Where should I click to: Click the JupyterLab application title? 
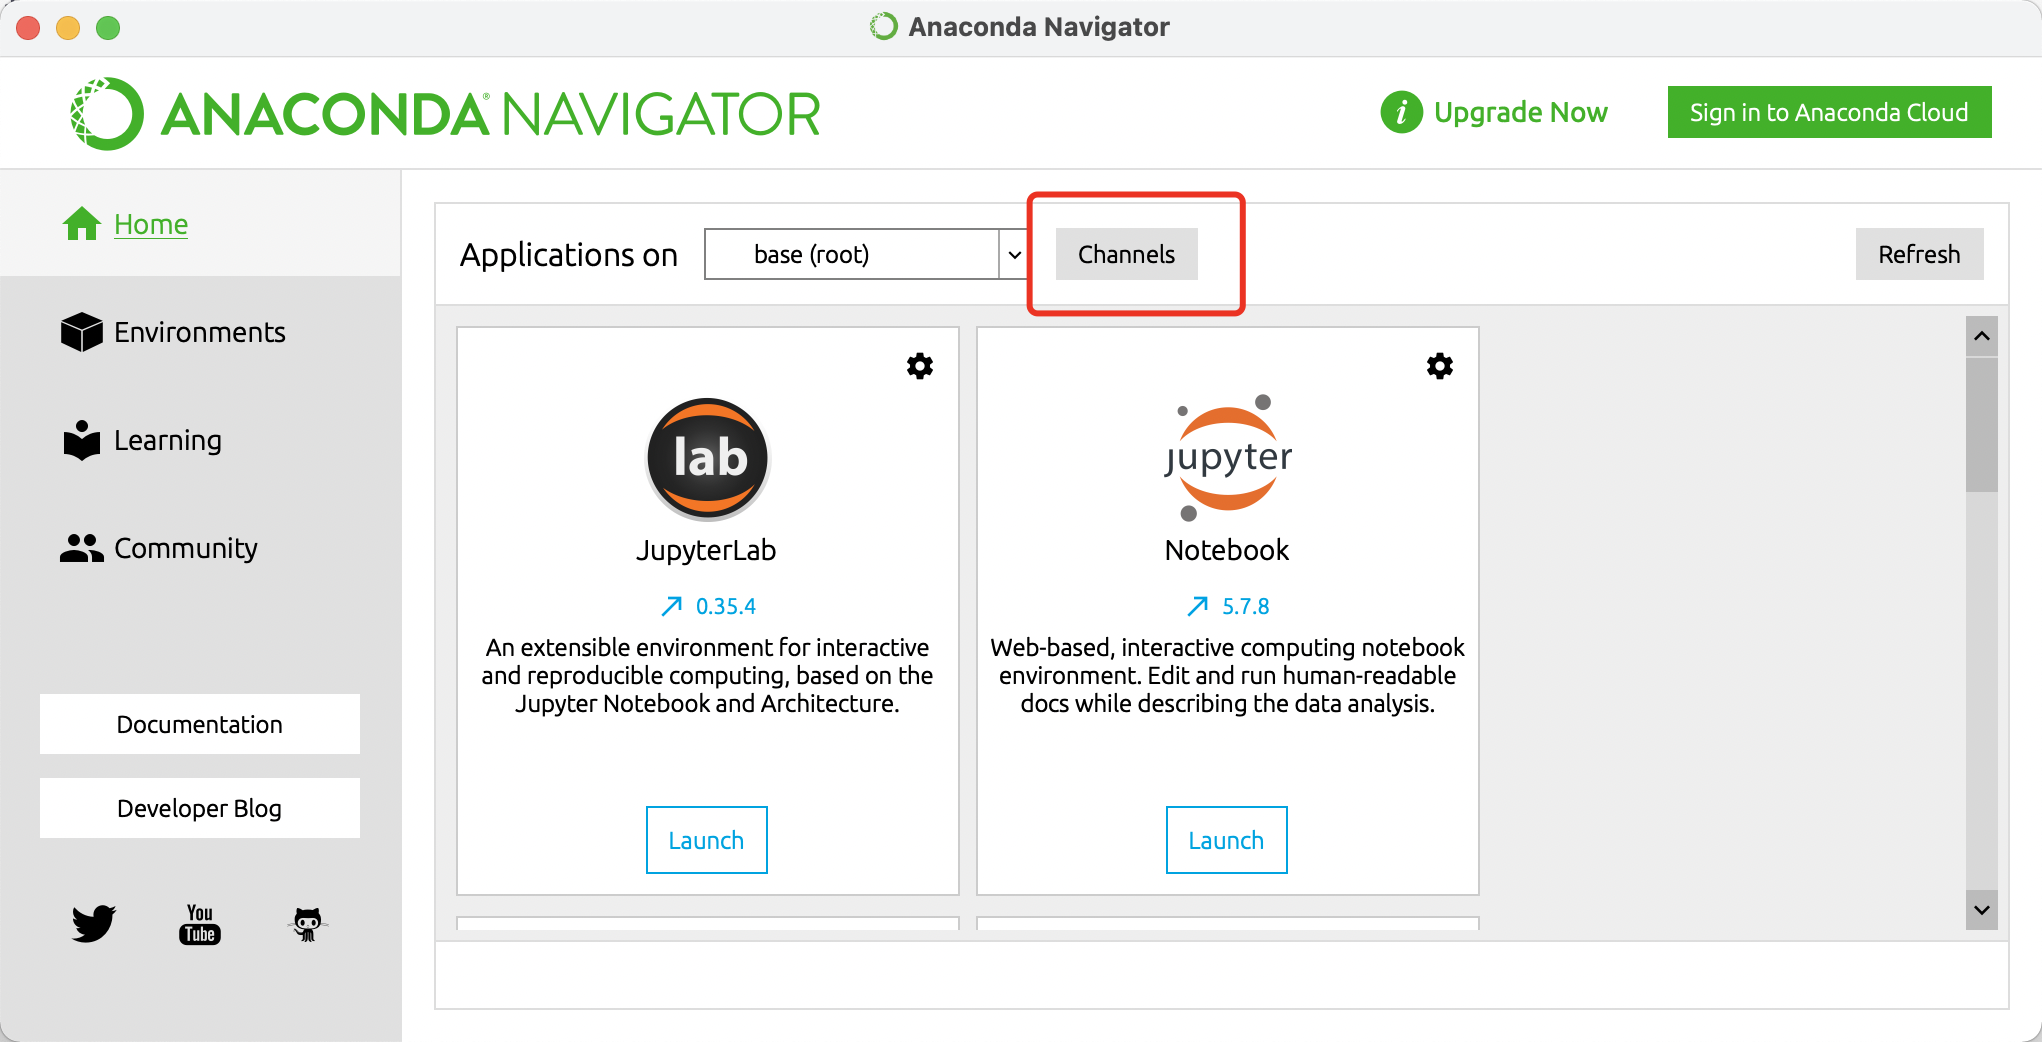(x=707, y=550)
